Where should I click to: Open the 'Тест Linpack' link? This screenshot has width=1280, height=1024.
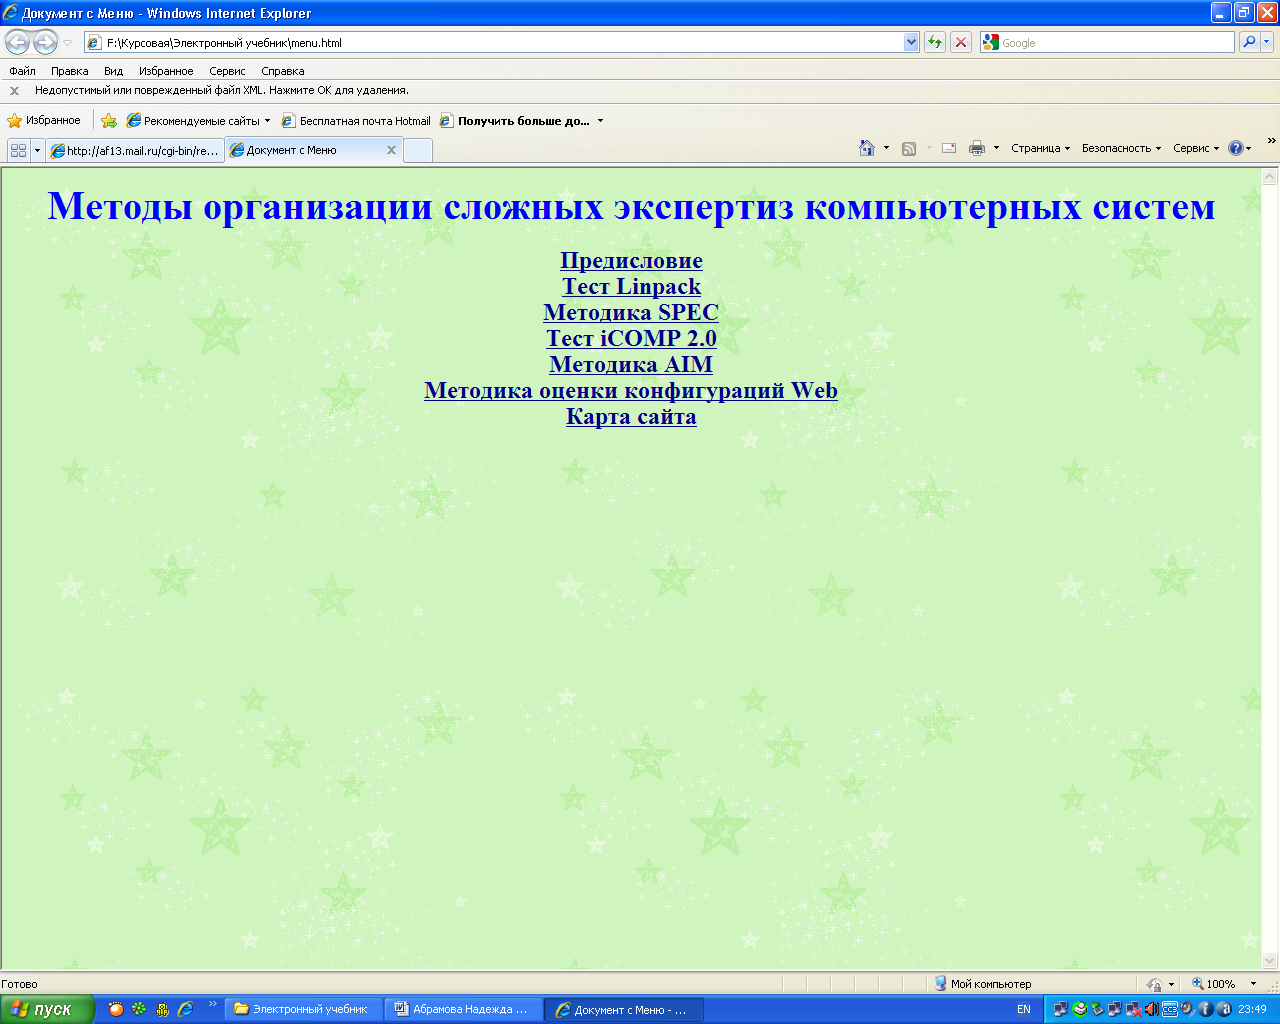pyautogui.click(x=631, y=287)
